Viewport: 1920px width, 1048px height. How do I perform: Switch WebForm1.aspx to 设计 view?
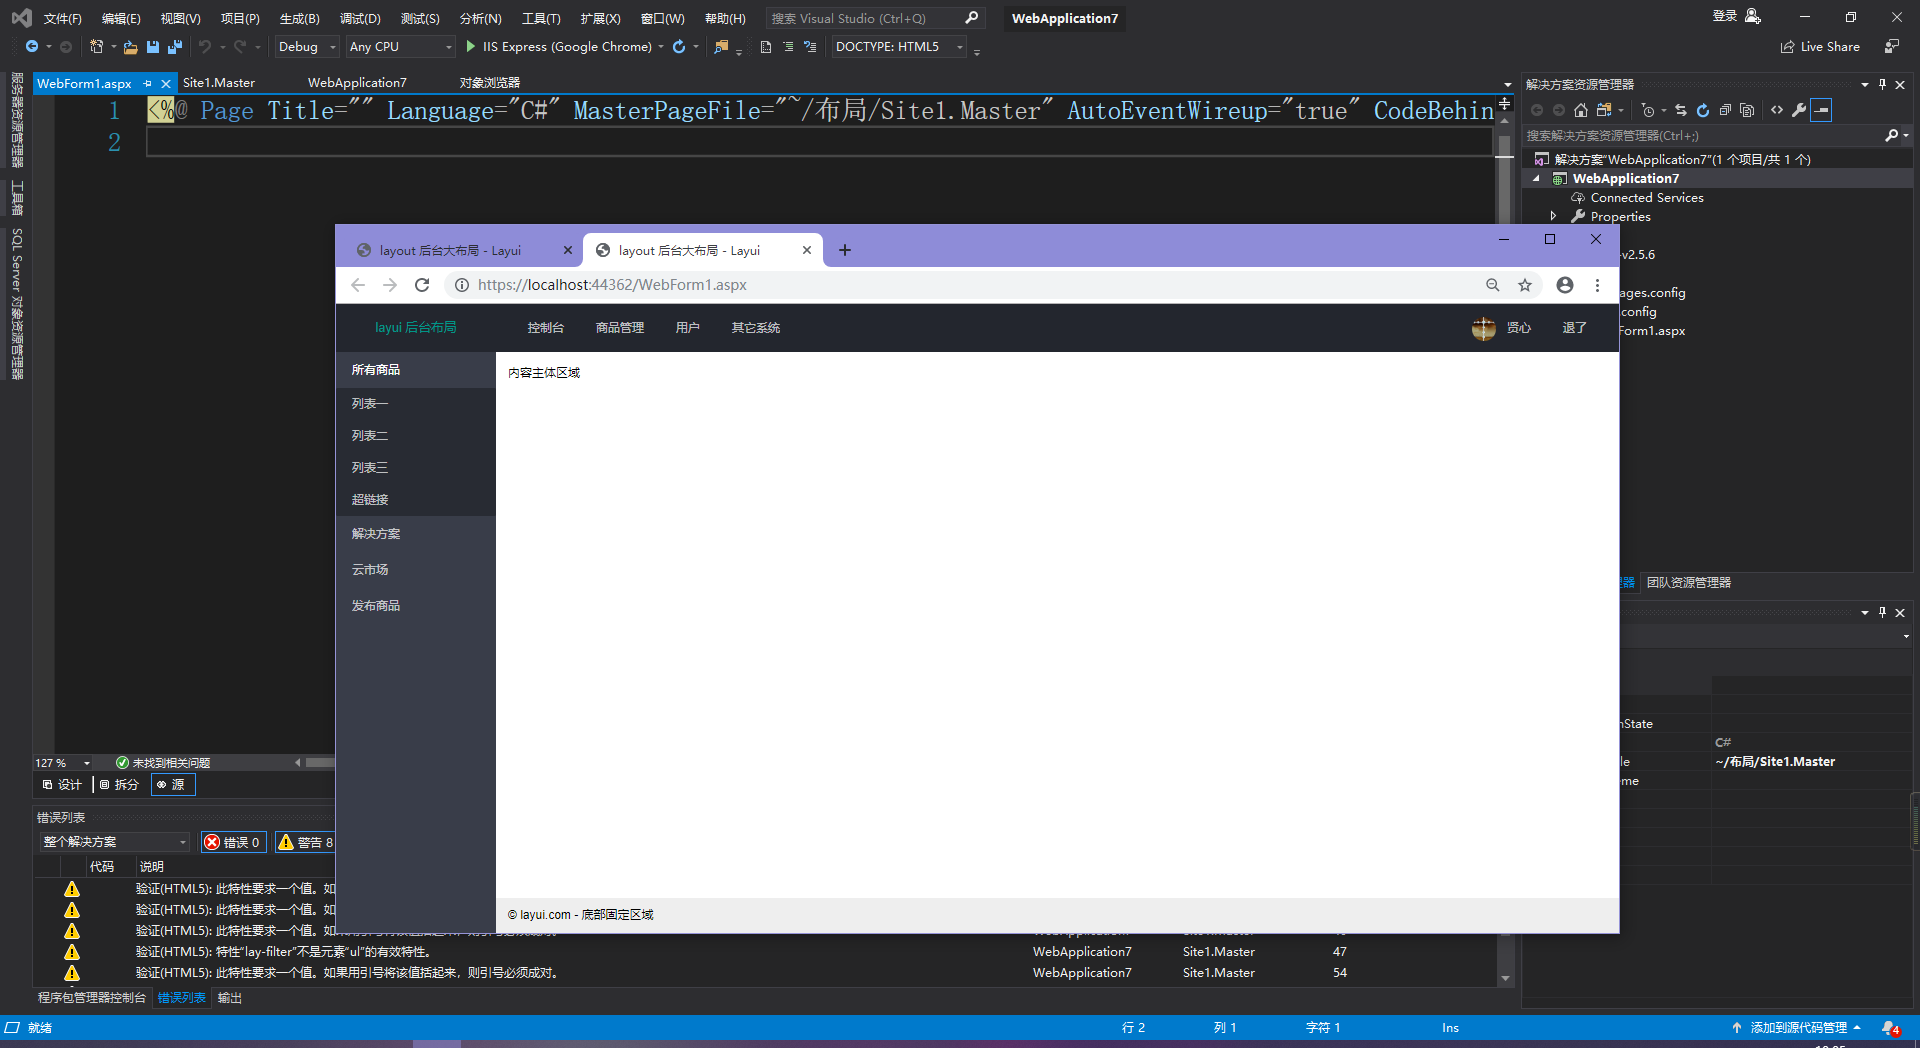(x=63, y=784)
